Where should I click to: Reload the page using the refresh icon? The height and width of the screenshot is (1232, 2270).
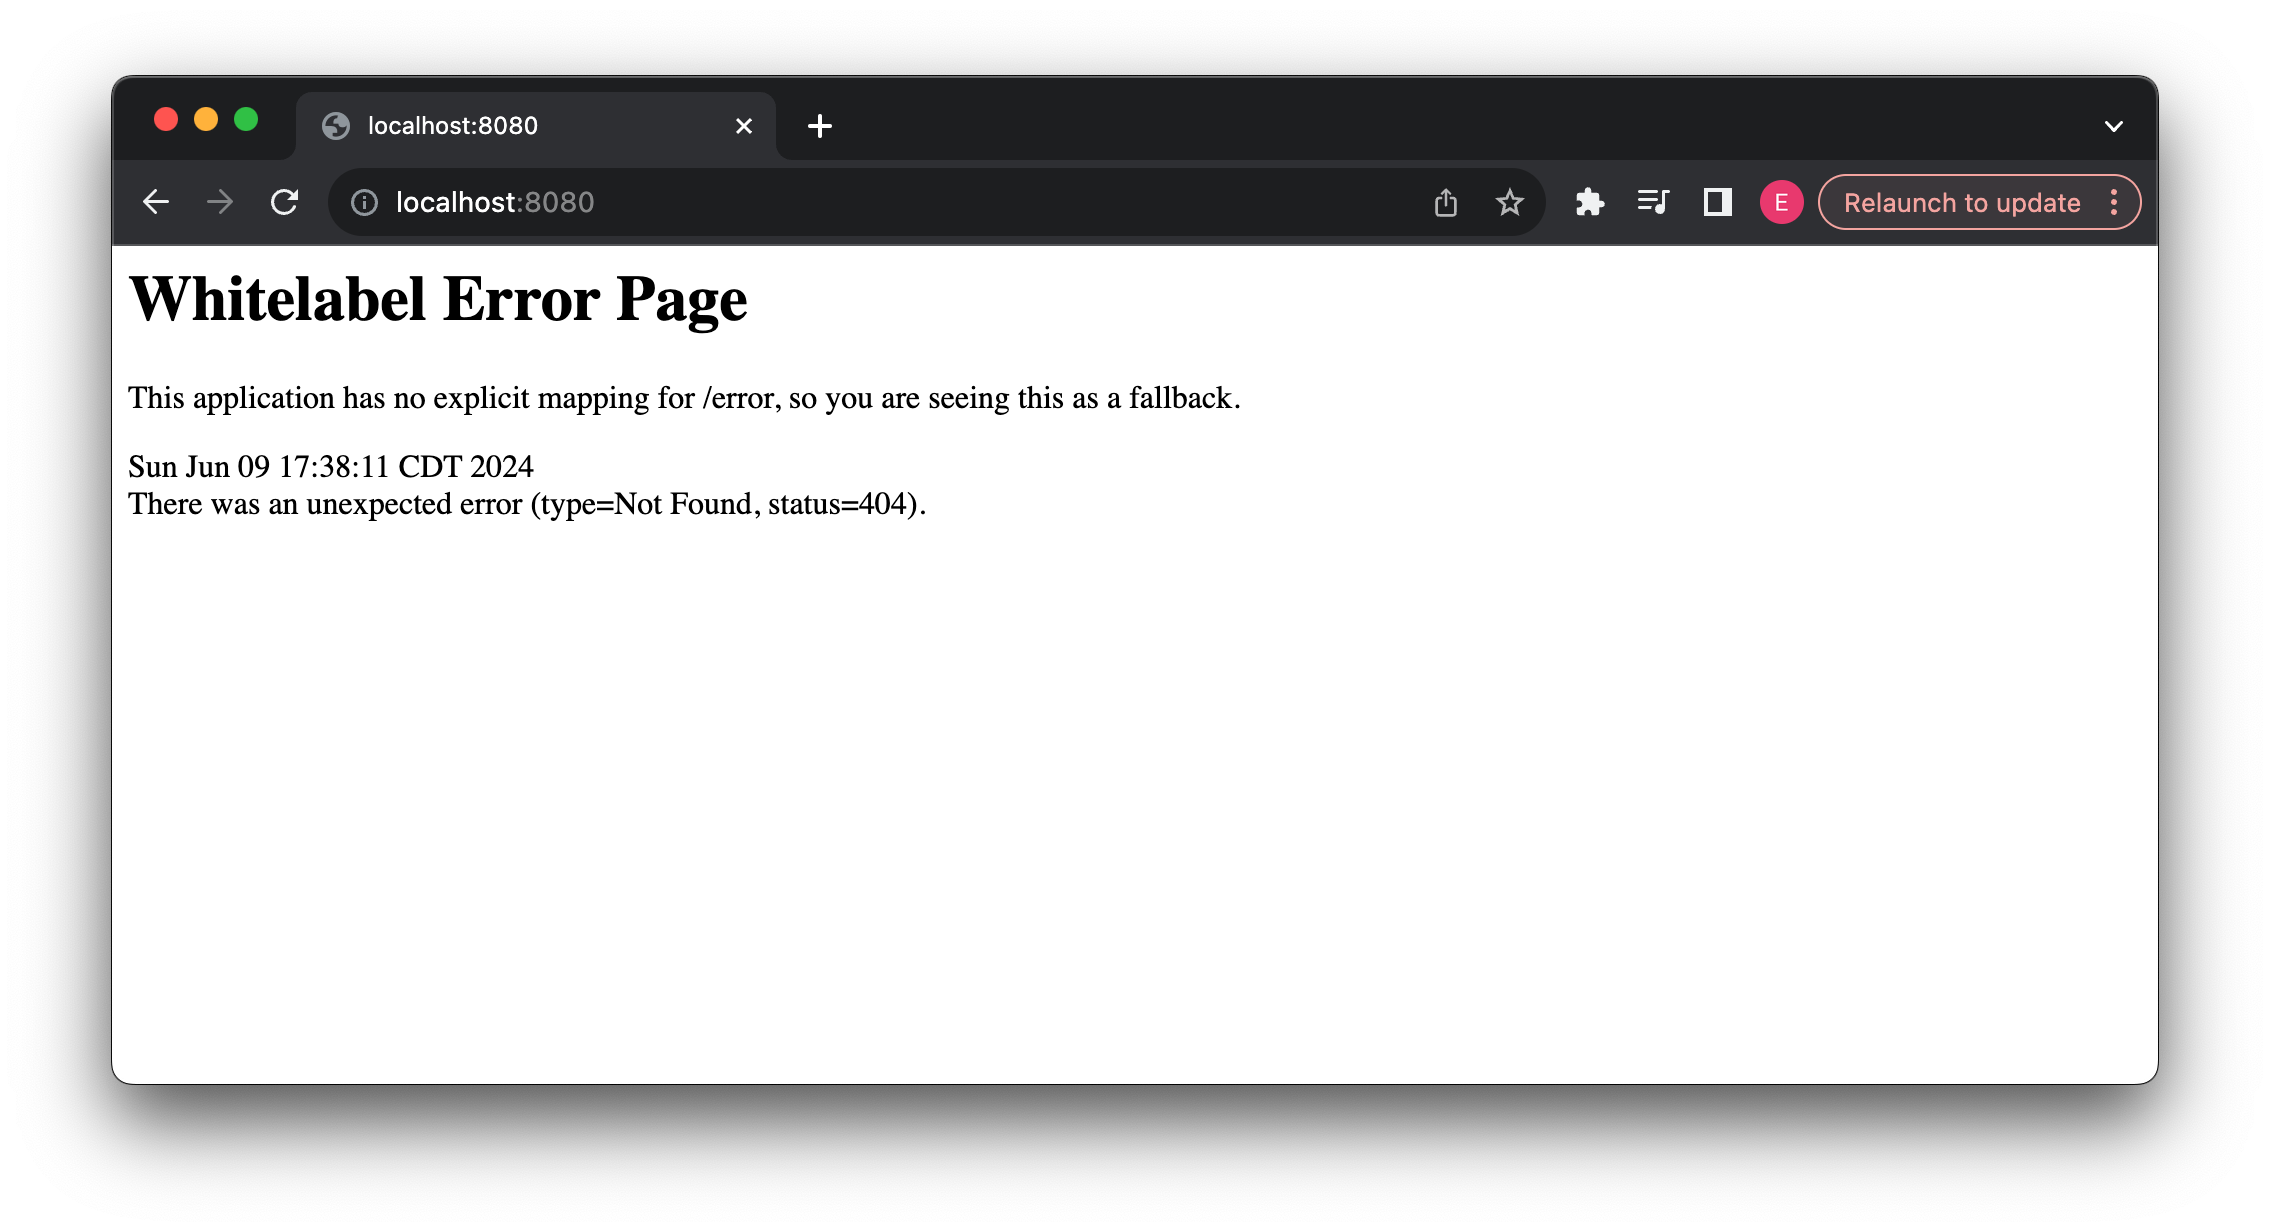tap(285, 201)
